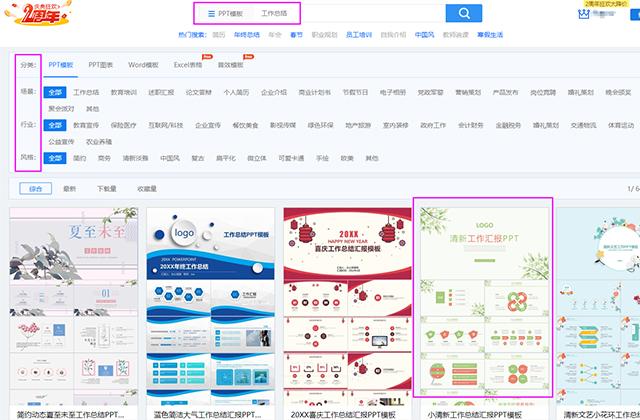Select the 互联网/科技 industry filter
Screen dimensions: 640x420
(x=166, y=125)
